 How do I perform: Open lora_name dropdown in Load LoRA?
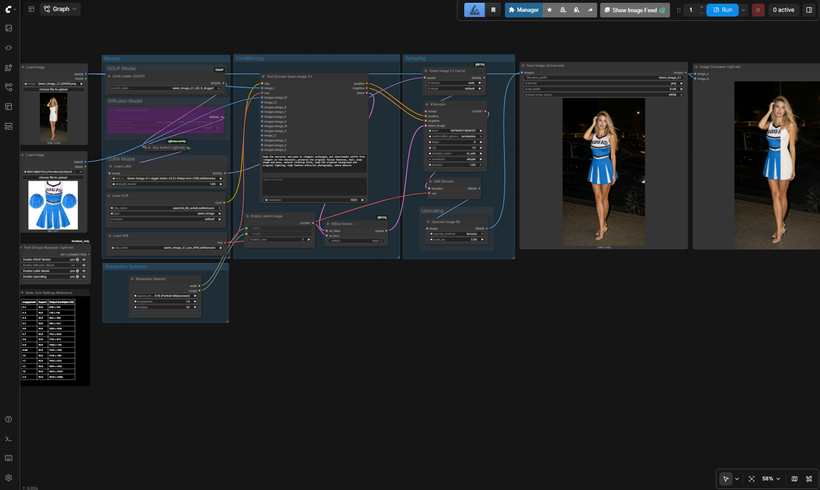pos(166,178)
